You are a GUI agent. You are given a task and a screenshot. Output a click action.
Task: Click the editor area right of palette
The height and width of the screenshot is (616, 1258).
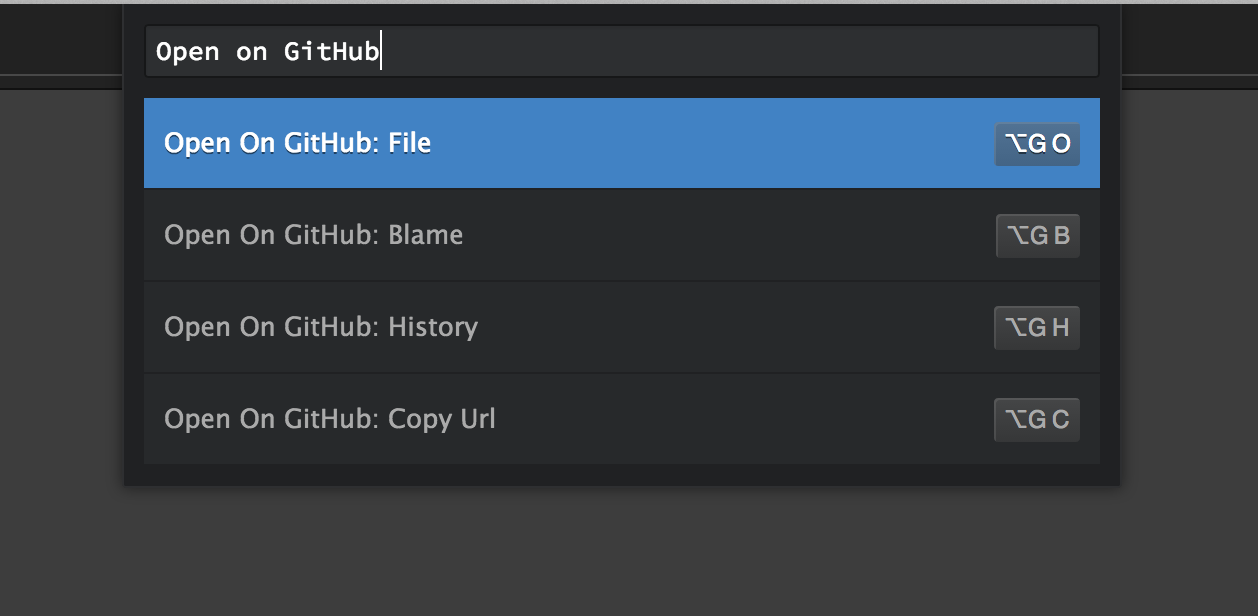(x=1190, y=300)
